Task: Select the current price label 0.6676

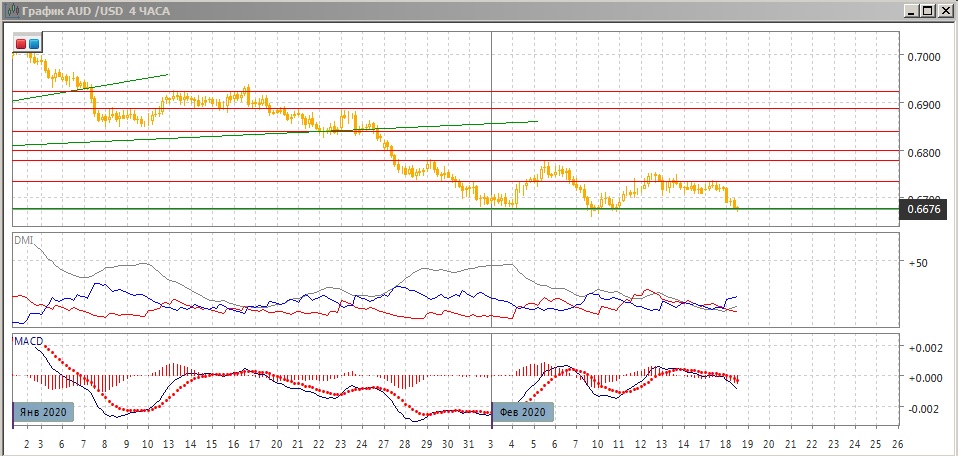Action: pos(924,209)
